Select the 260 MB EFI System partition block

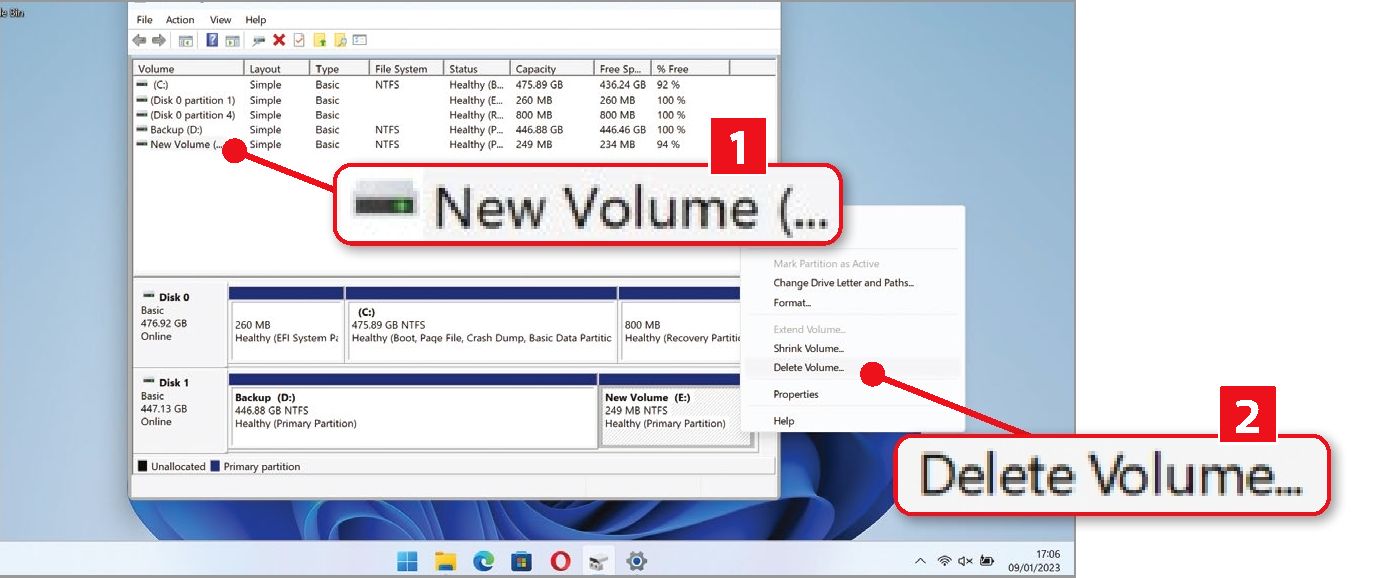287,326
